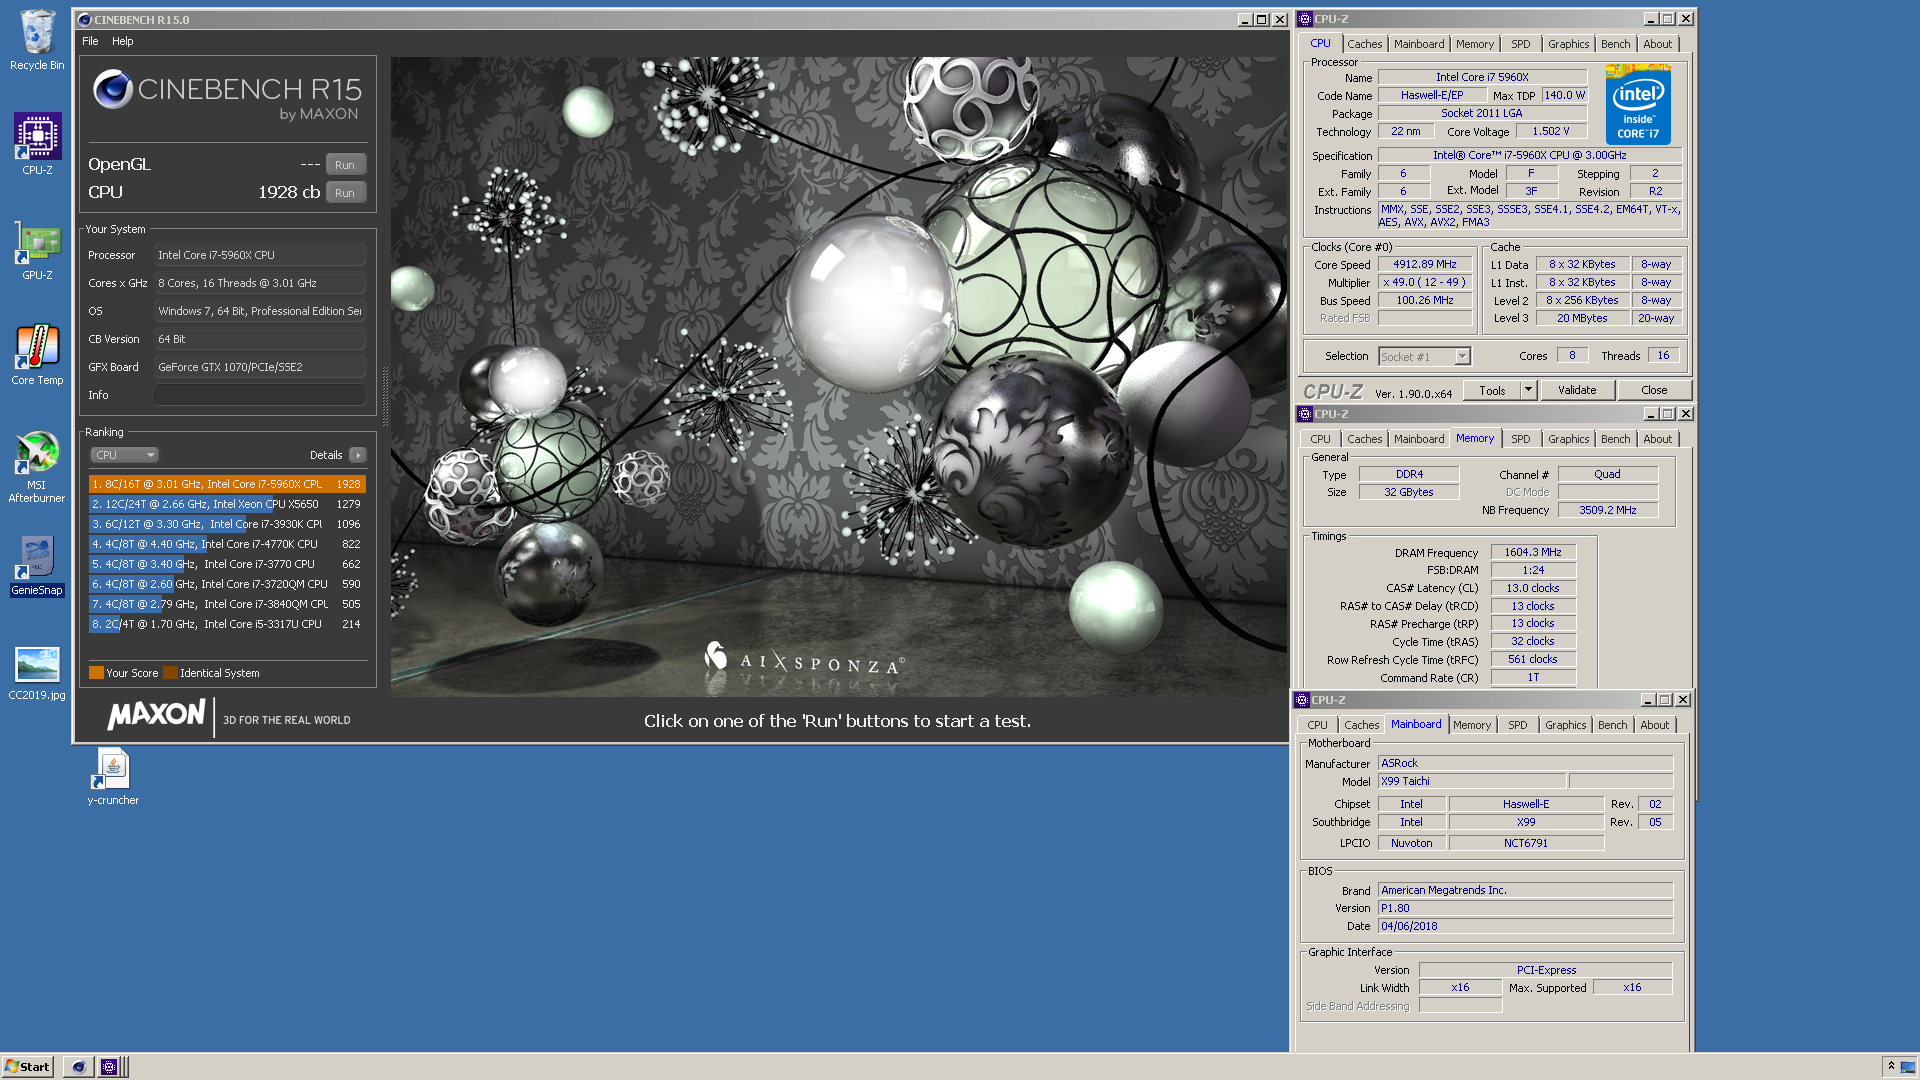Select ranking row Intel Core i7-5960X 1928
This screenshot has width=1920, height=1080.
click(x=227, y=484)
